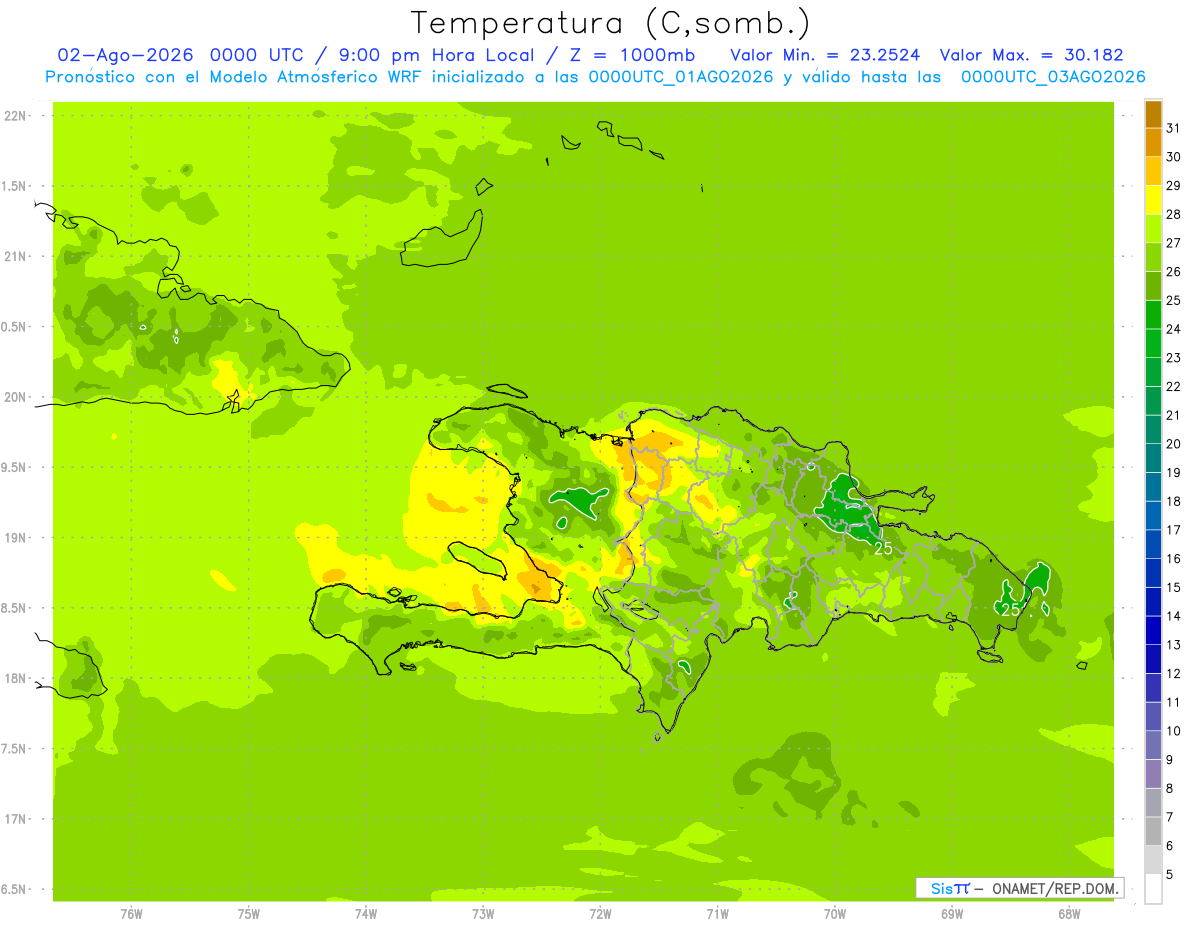
Task: Pick the dark green legend segment between 24 and 25
Action: pos(1153,315)
